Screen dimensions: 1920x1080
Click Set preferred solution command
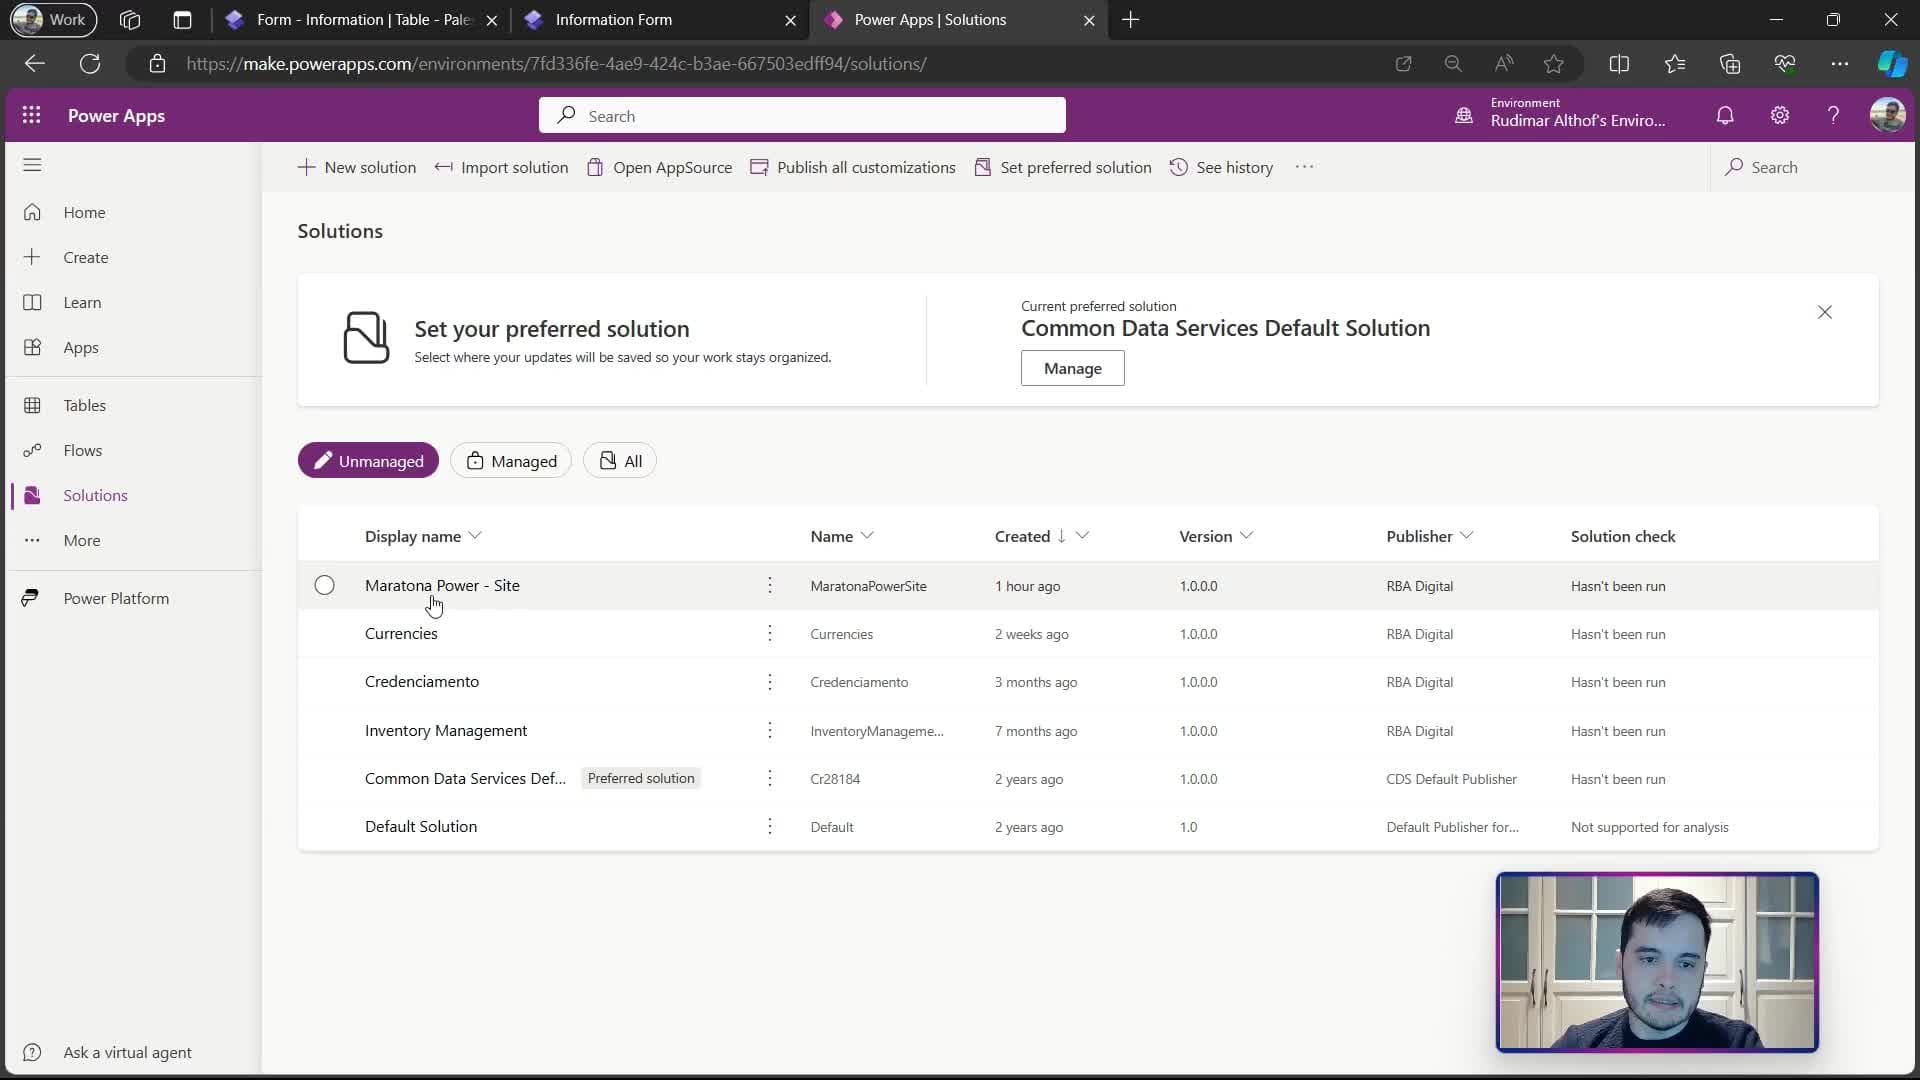click(x=1063, y=167)
